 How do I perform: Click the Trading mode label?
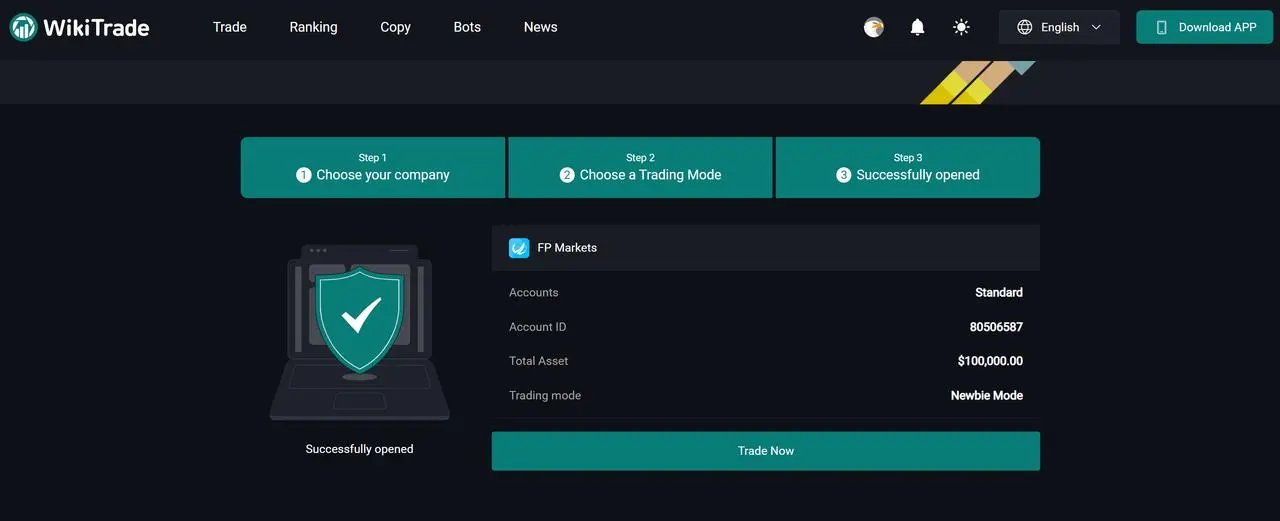[x=545, y=395]
